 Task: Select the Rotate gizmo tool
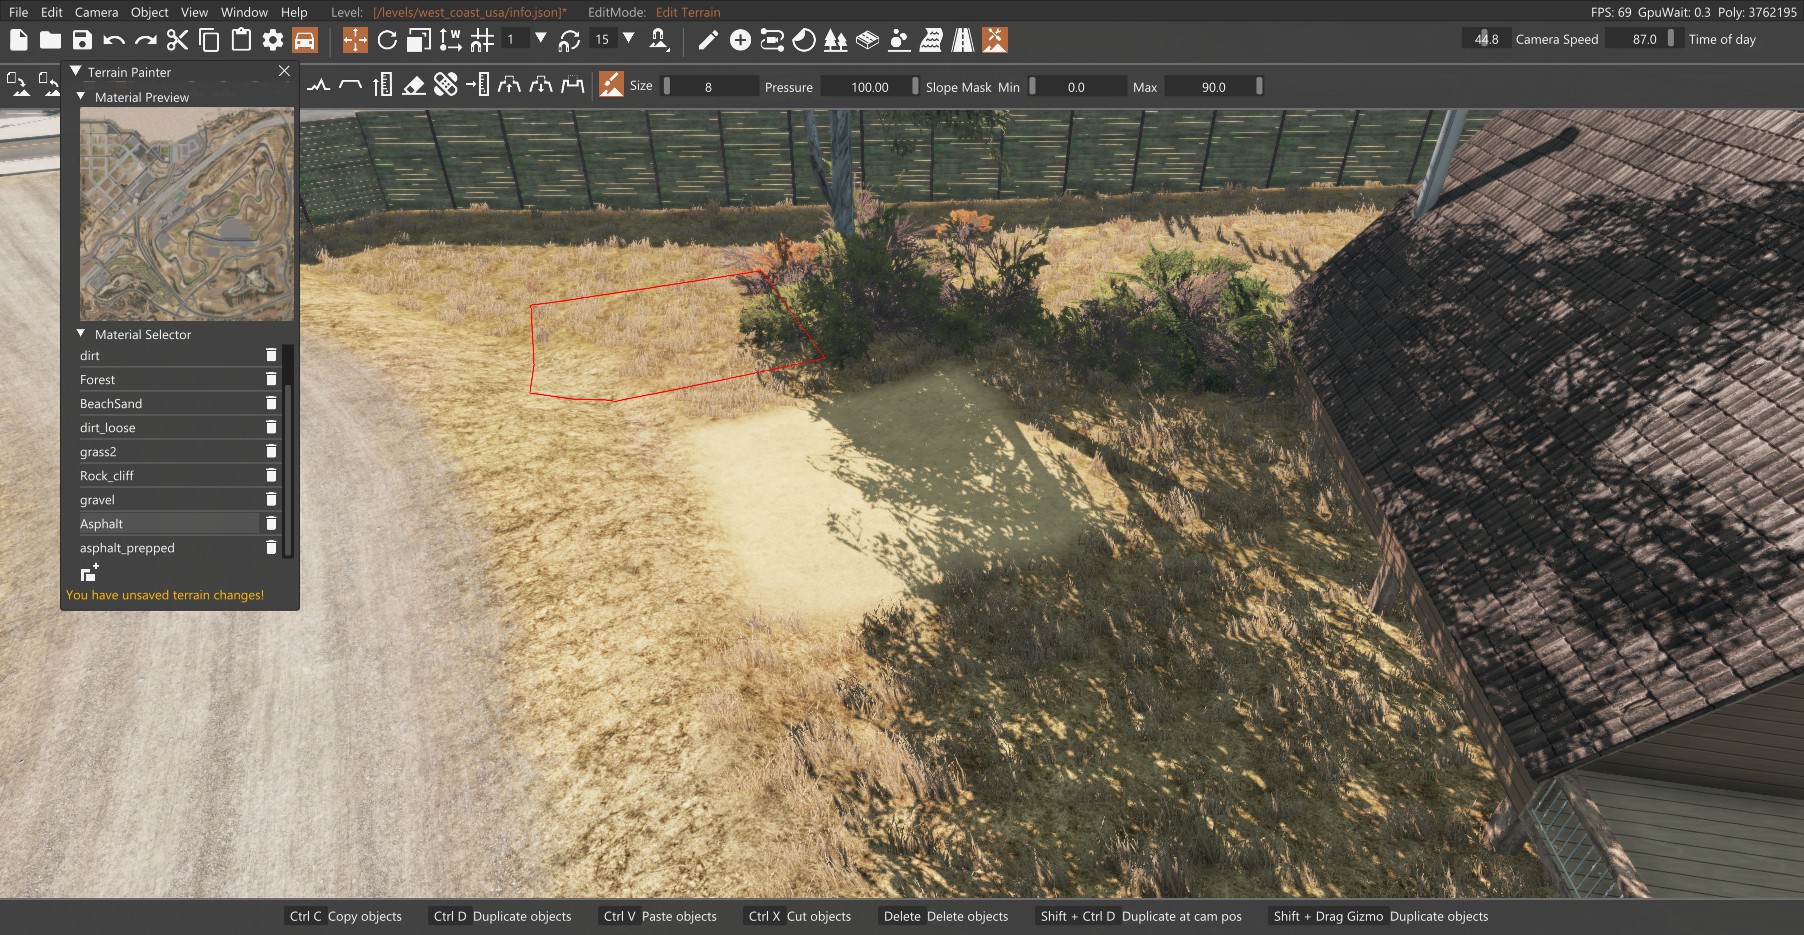coord(387,40)
